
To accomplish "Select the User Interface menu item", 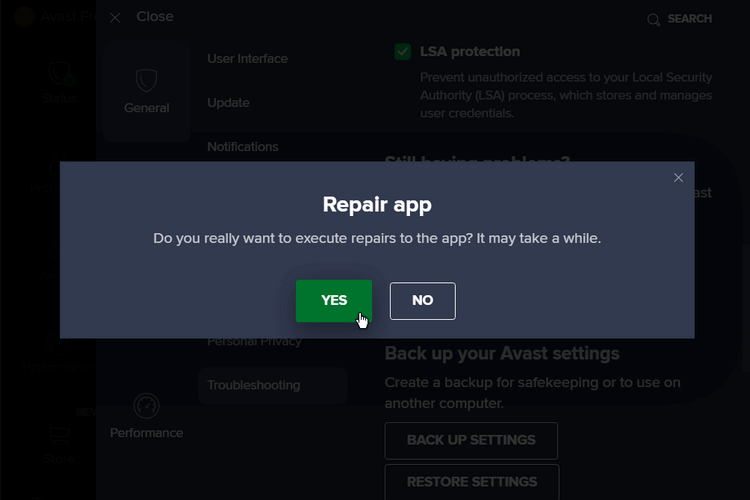I will click(247, 58).
